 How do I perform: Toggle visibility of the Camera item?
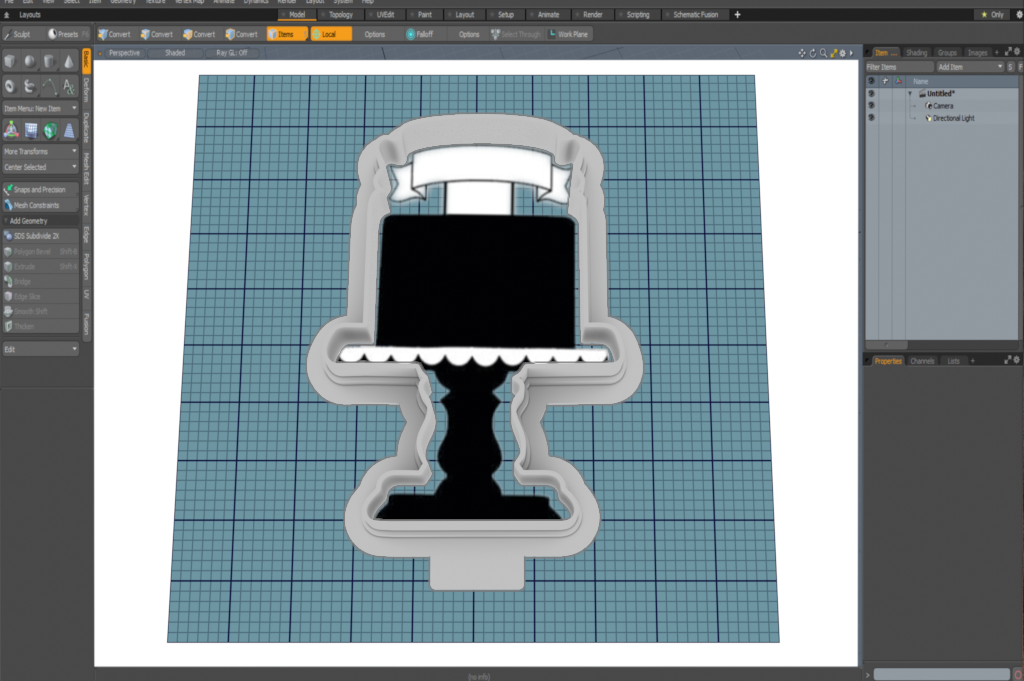tap(871, 105)
